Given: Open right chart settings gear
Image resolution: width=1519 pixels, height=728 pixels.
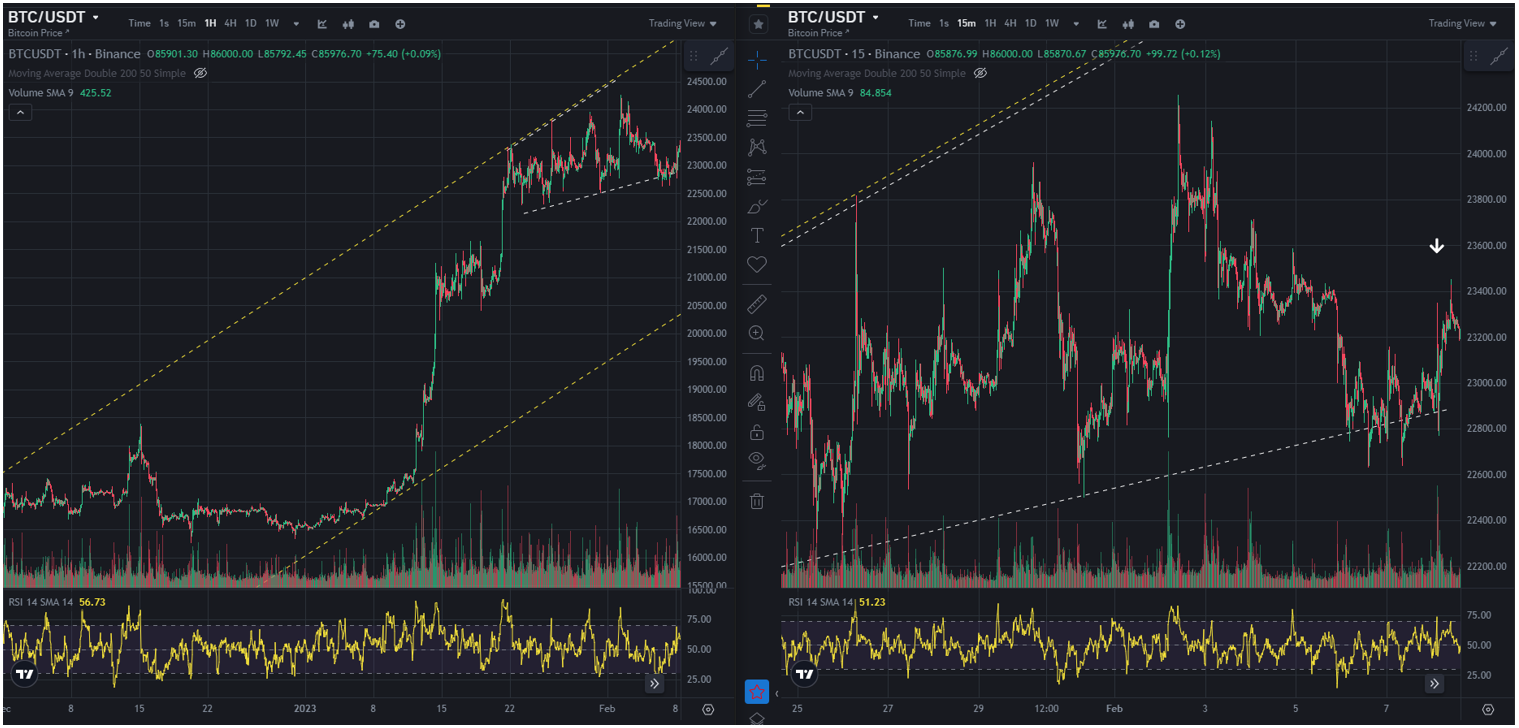Looking at the screenshot, I should (x=1488, y=709).
